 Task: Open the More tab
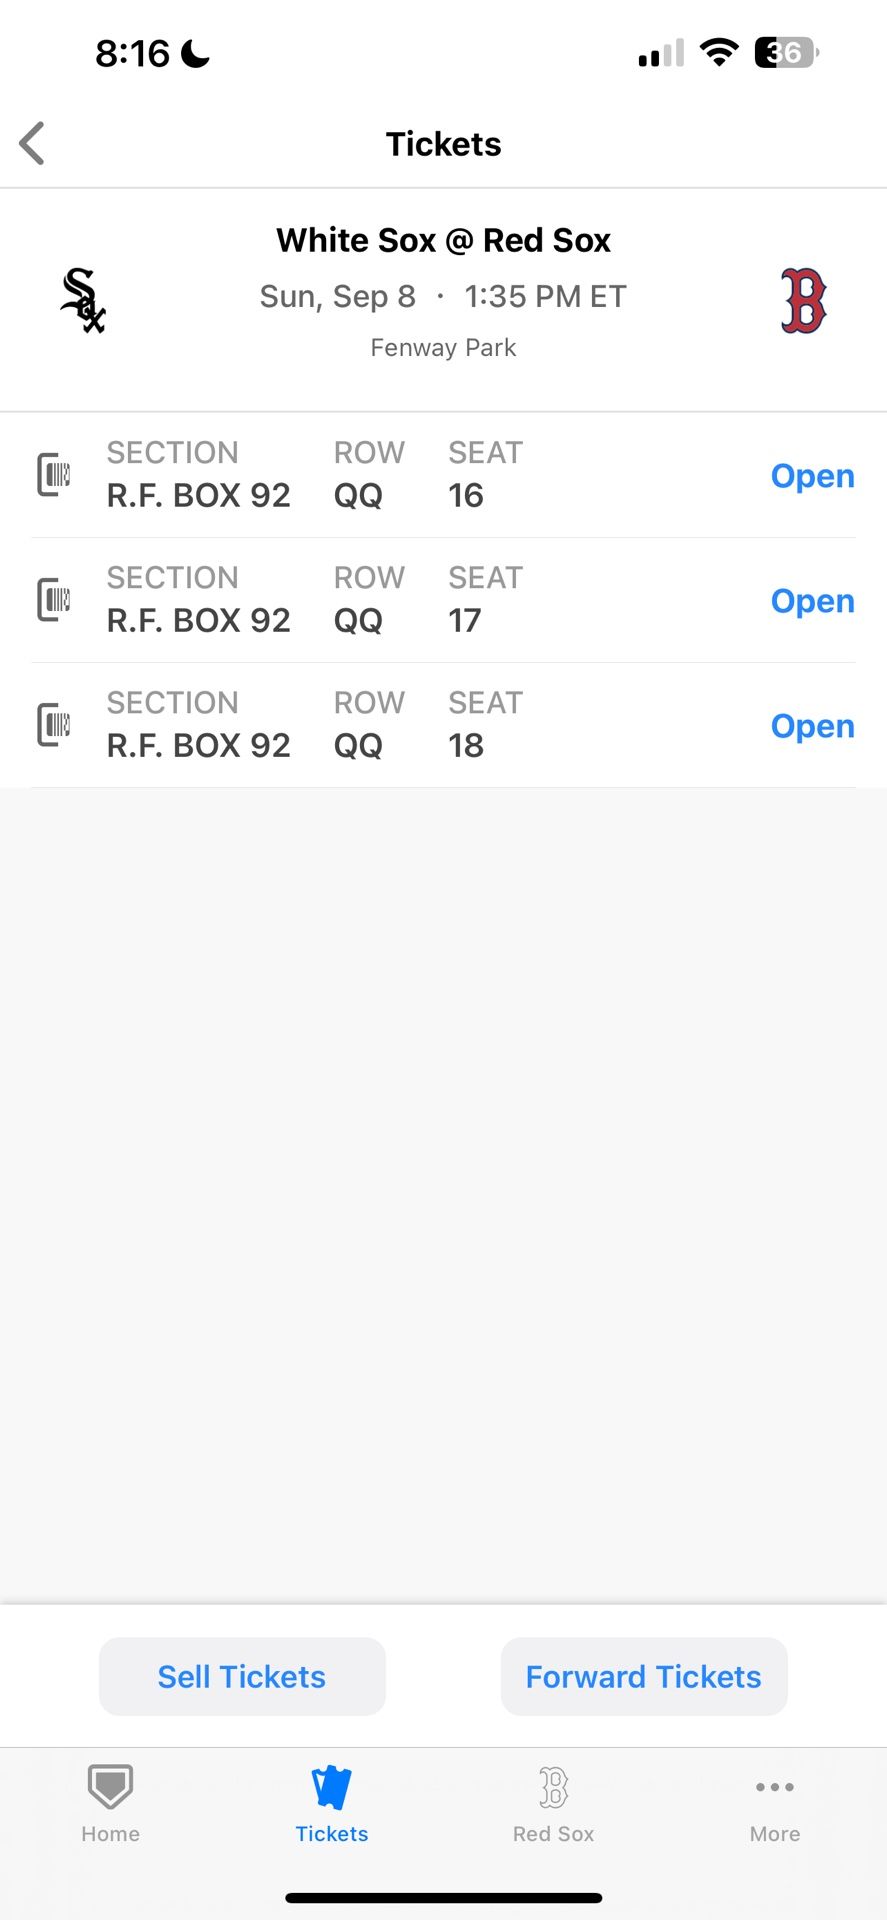775,1804
